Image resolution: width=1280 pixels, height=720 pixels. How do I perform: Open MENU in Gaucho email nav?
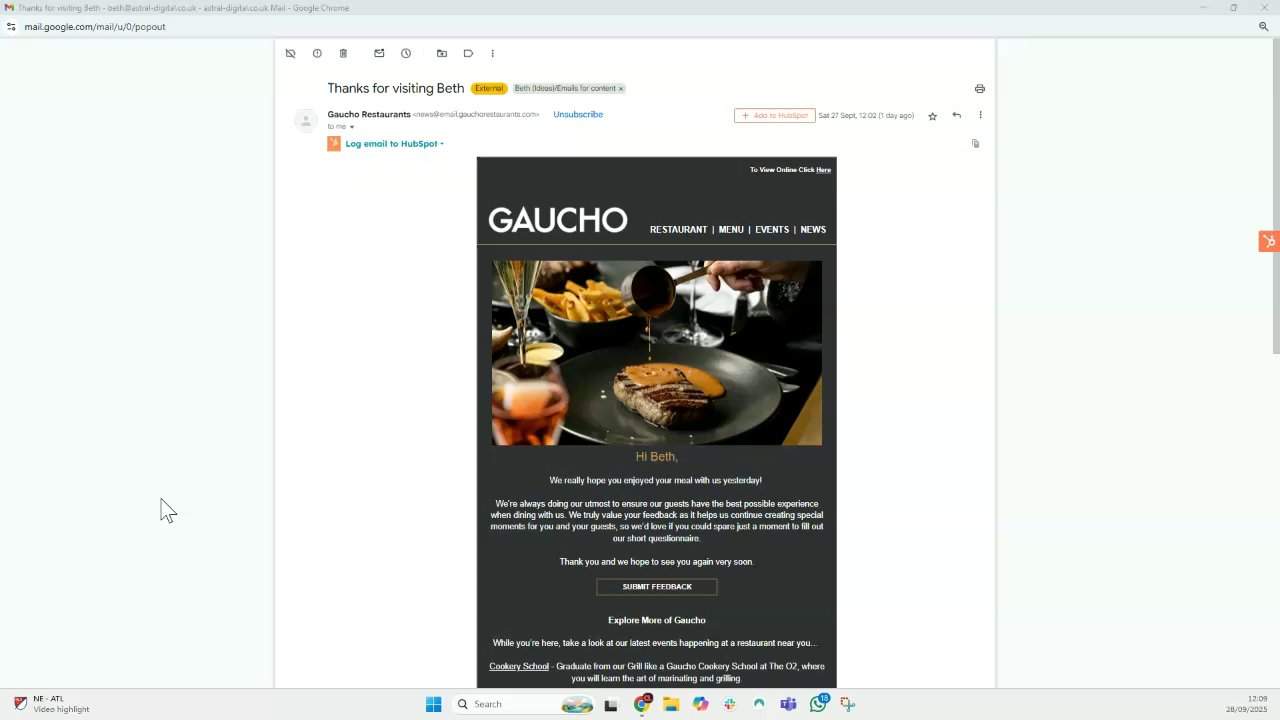(x=731, y=229)
